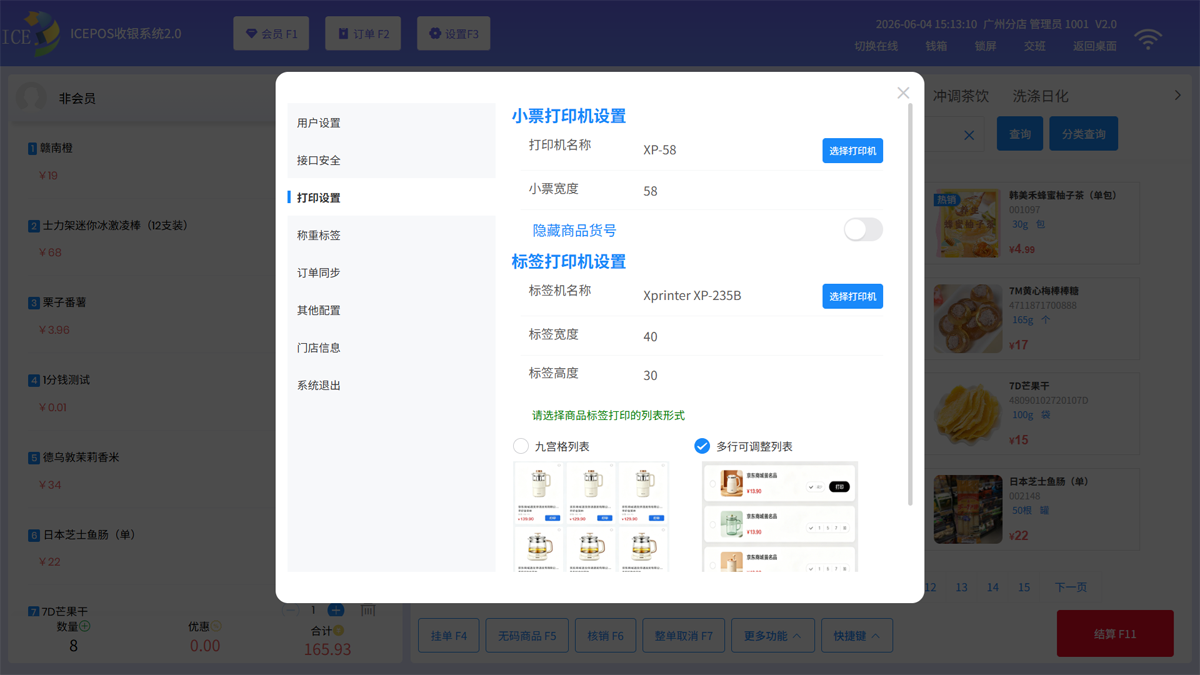Screen dimensions: 1200x675
Task: Click 切换在线 in the top bar
Action: point(876,46)
